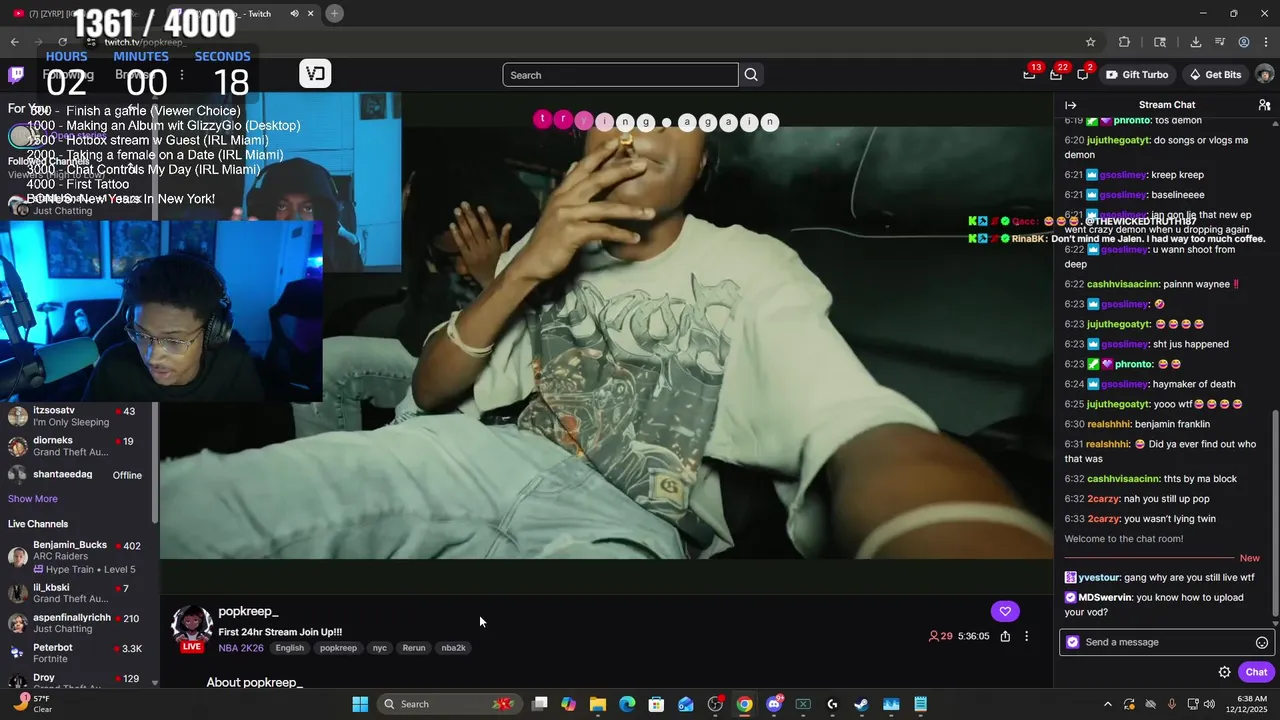Open Chrome media controls icon
The image size is (1280, 720).
pyautogui.click(x=1220, y=42)
